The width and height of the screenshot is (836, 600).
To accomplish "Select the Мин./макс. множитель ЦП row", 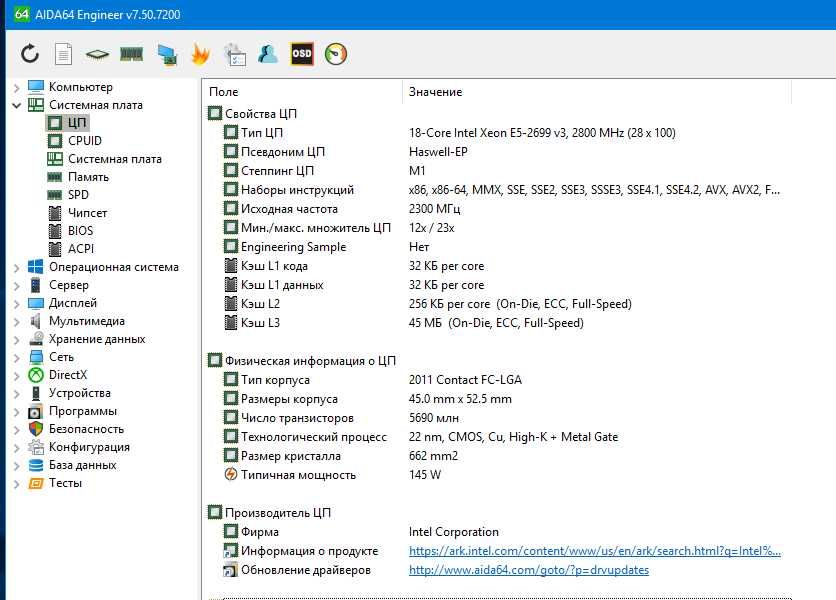I will coord(499,228).
